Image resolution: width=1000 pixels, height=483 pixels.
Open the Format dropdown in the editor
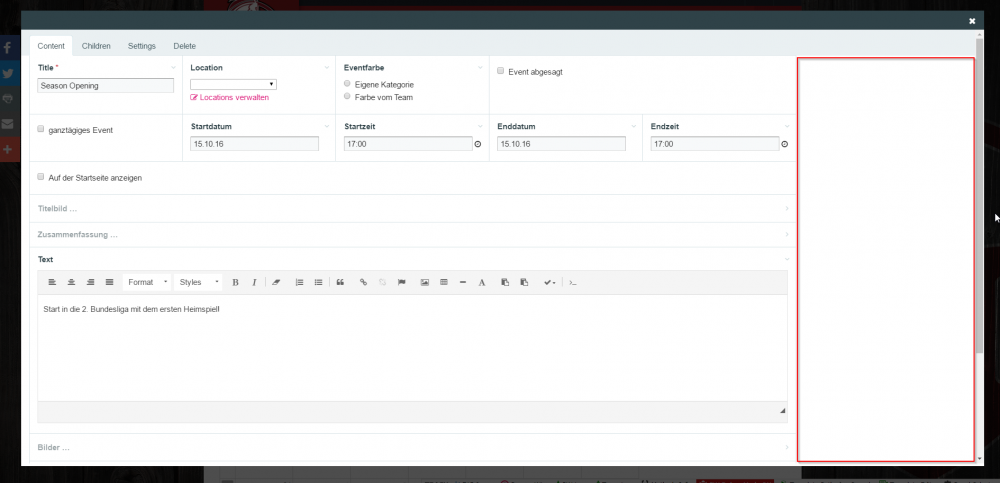pyautogui.click(x=147, y=283)
